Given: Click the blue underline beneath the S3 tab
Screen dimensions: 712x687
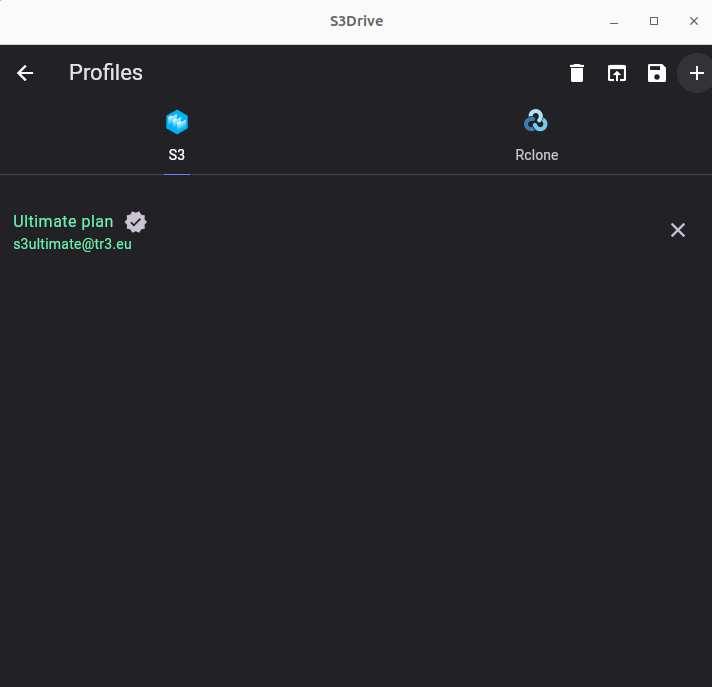Looking at the screenshot, I should point(177,174).
